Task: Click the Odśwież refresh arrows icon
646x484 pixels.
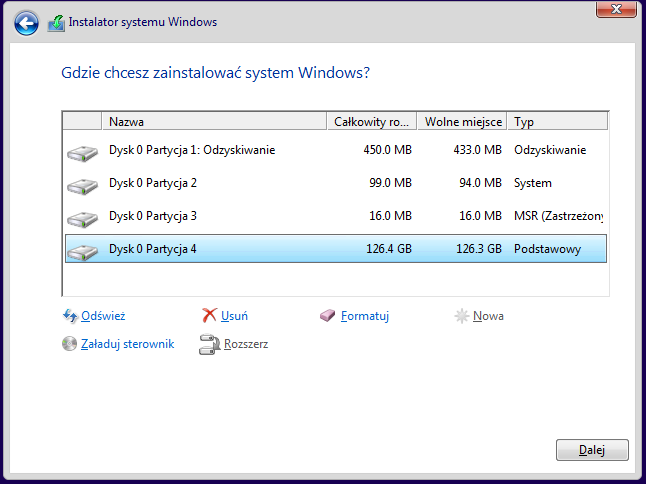Action: pyautogui.click(x=70, y=316)
